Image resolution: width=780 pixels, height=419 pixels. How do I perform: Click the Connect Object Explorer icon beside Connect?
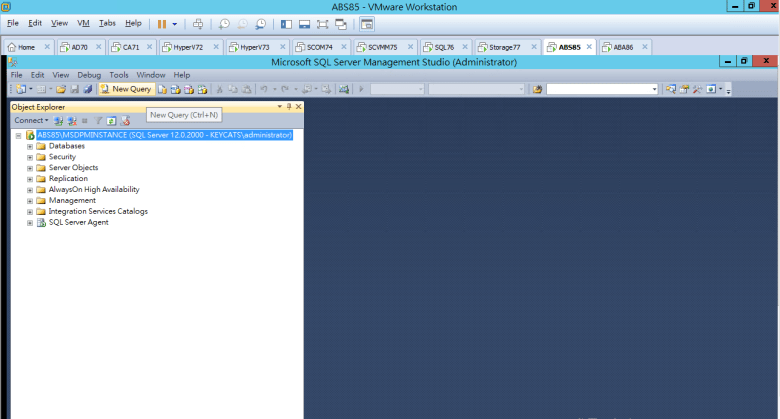click(x=59, y=121)
